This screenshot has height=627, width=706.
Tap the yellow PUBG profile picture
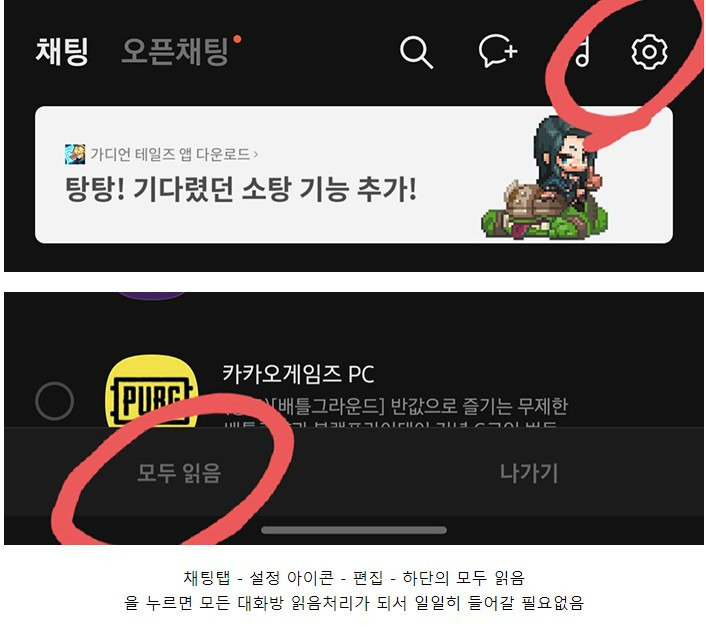151,391
